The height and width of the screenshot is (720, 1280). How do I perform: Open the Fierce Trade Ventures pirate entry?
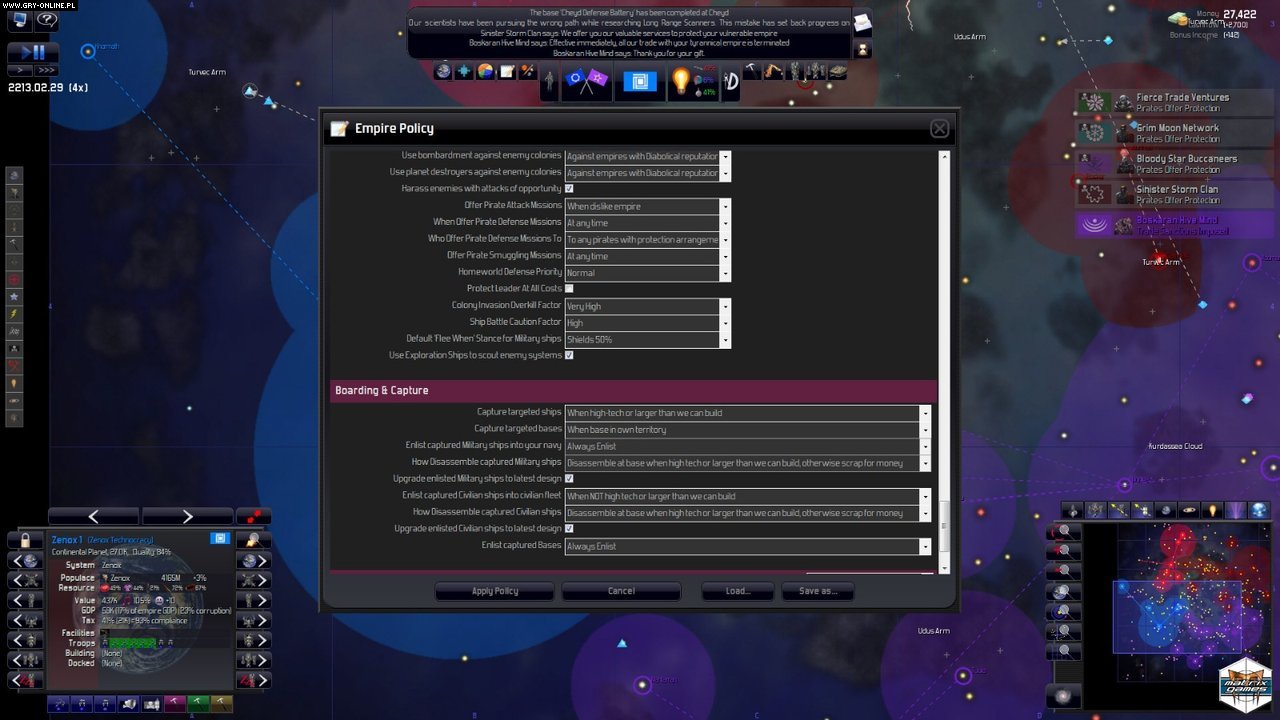click(x=1185, y=101)
